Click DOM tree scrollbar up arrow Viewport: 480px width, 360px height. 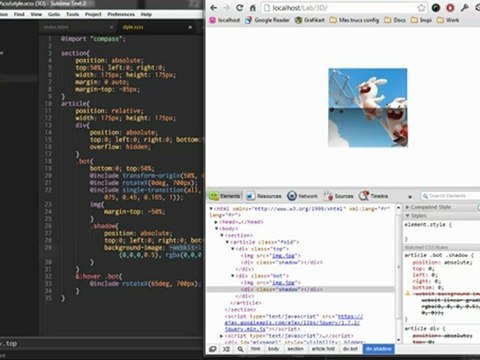coord(398,208)
